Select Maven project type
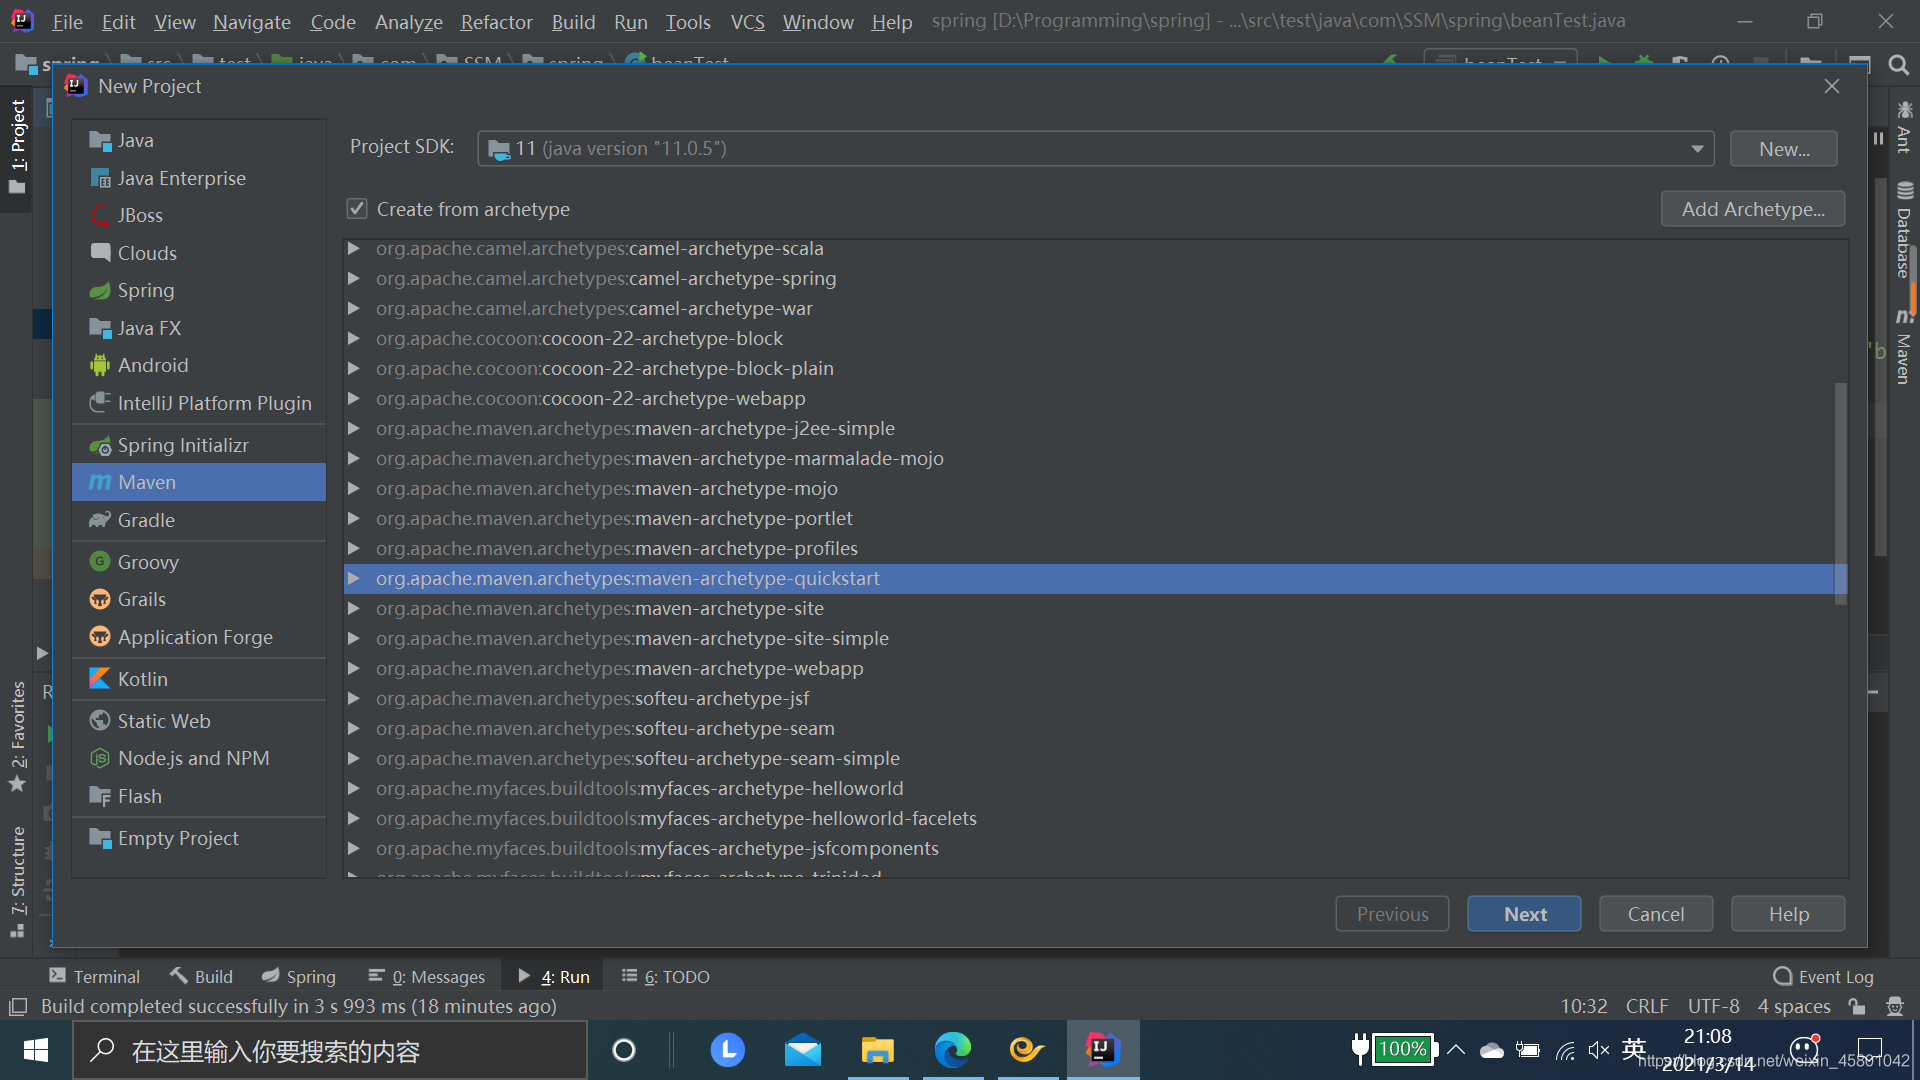The image size is (1920, 1080). pos(199,482)
